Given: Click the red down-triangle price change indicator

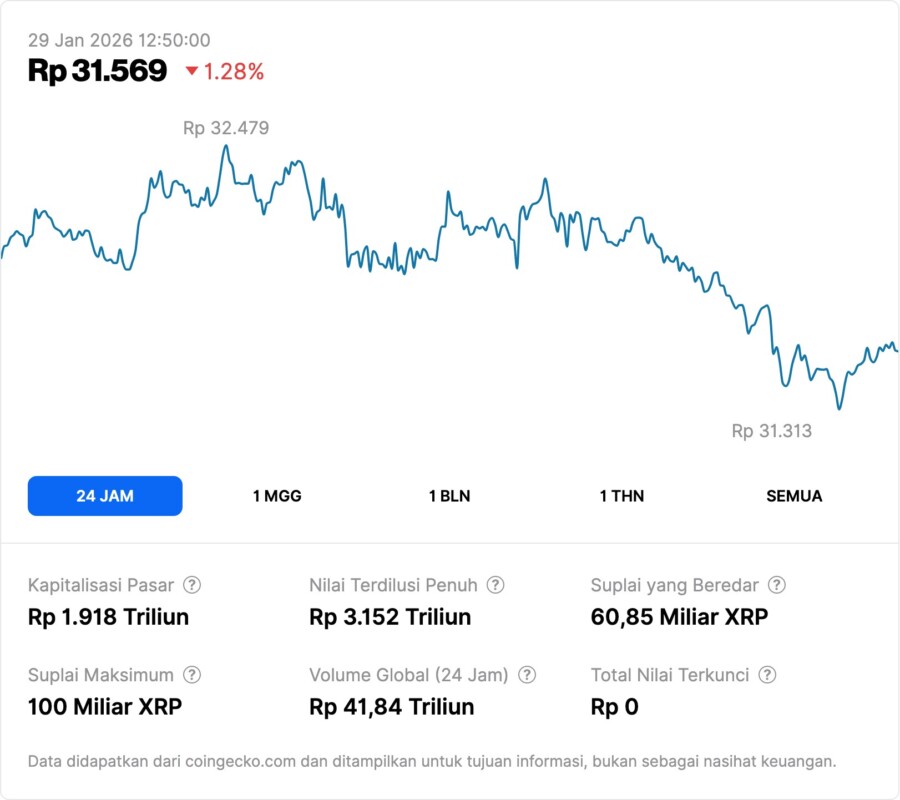Looking at the screenshot, I should click(x=192, y=71).
